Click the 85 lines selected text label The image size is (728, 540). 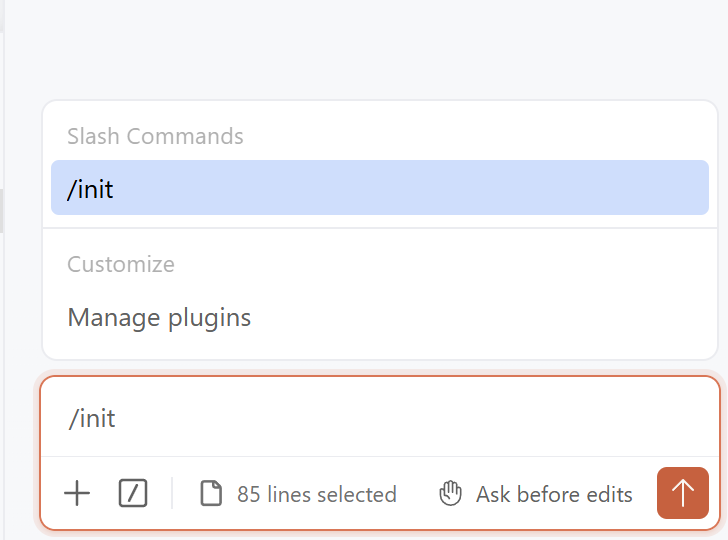(317, 494)
